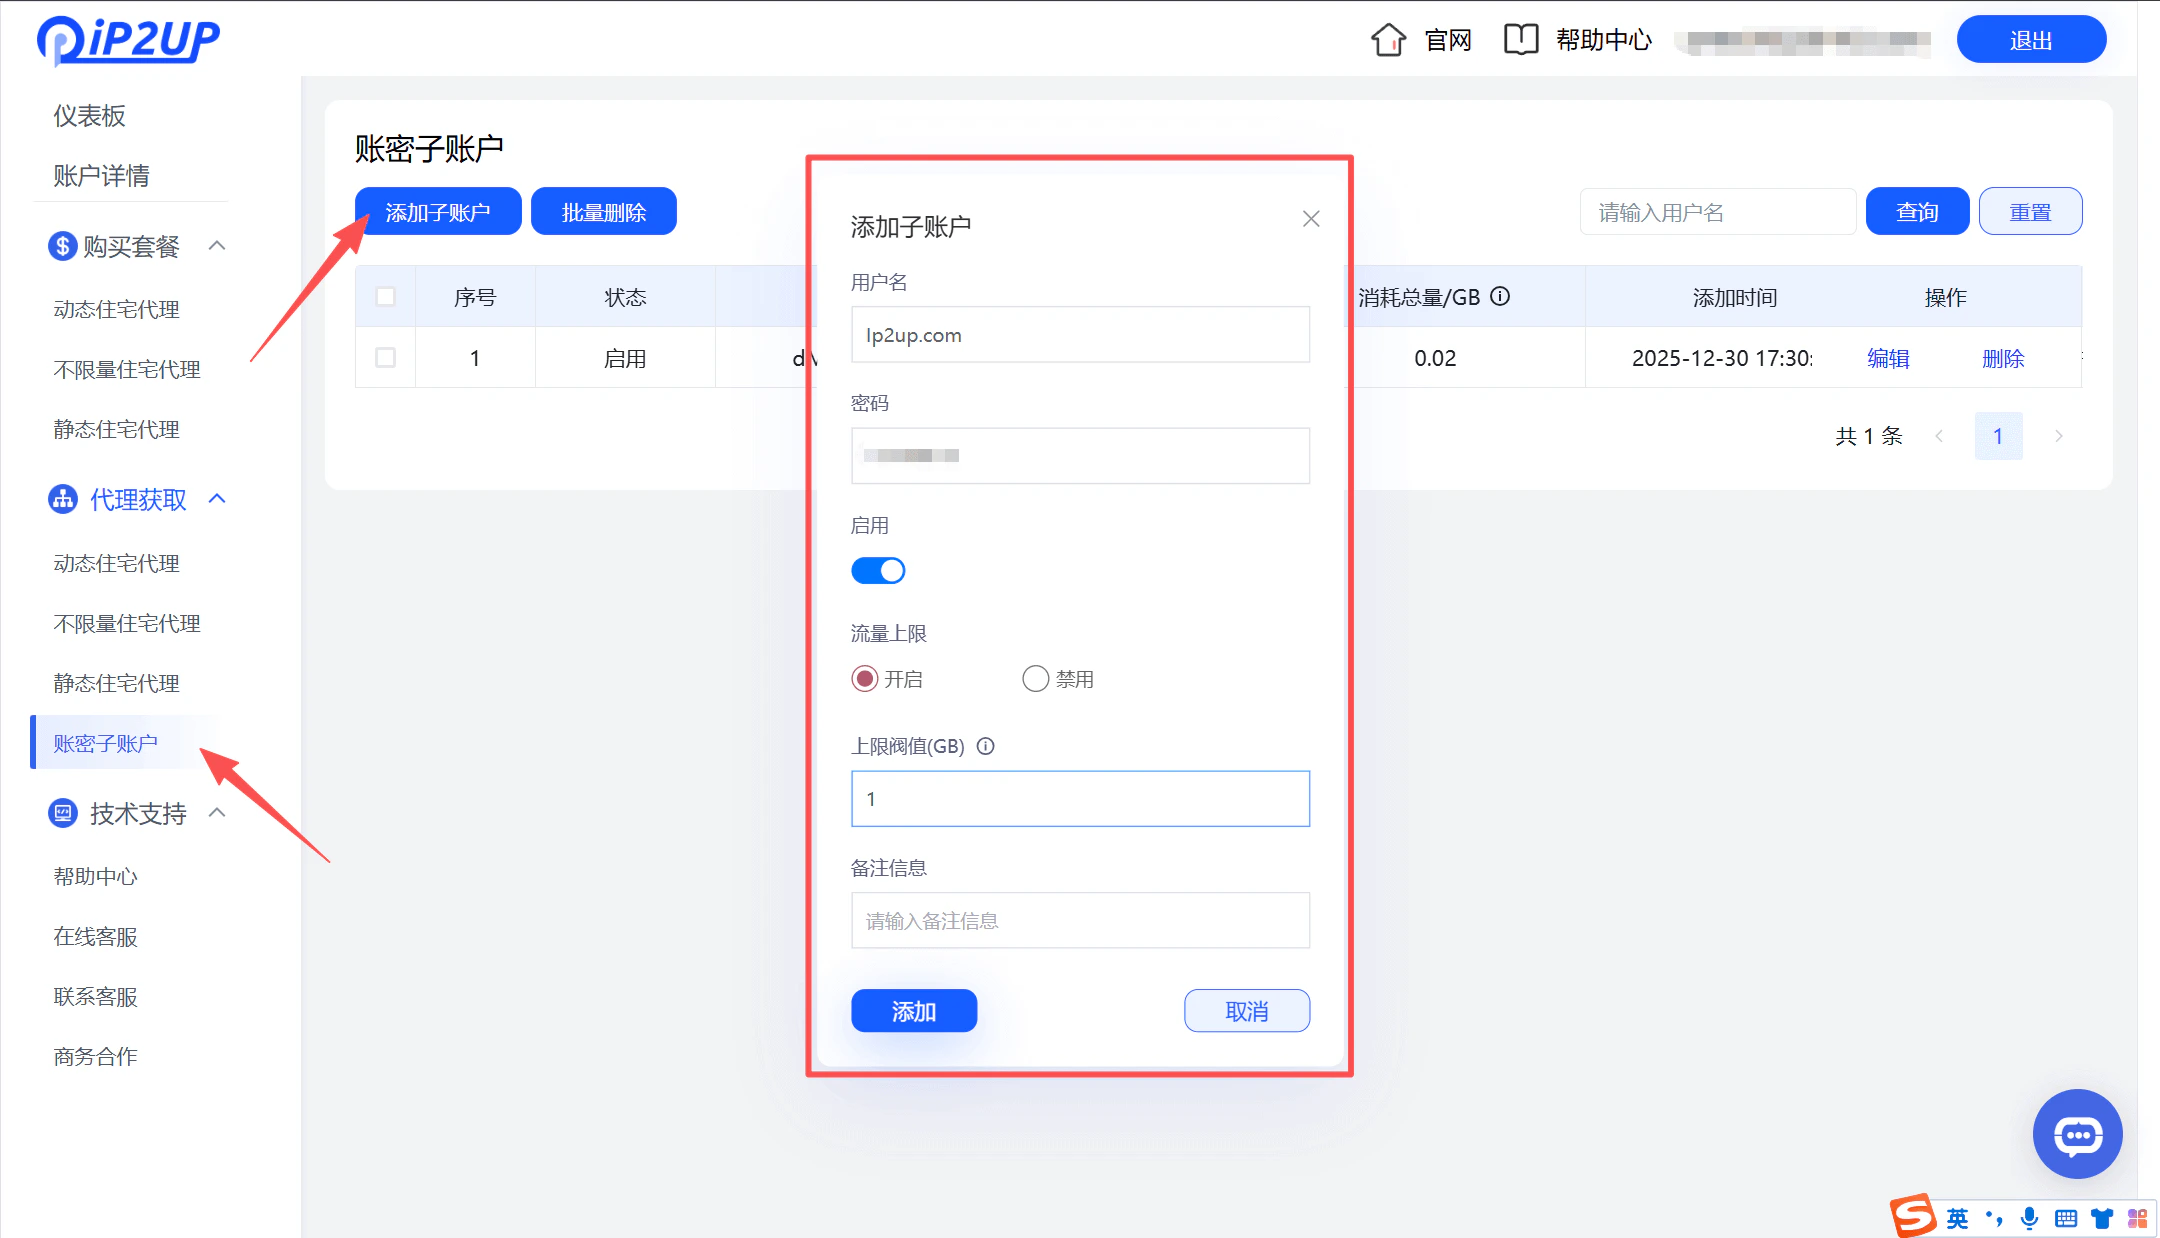Click the info icon next to 上限阀值(GB)
Screen dimensions: 2160x1238
coord(986,746)
